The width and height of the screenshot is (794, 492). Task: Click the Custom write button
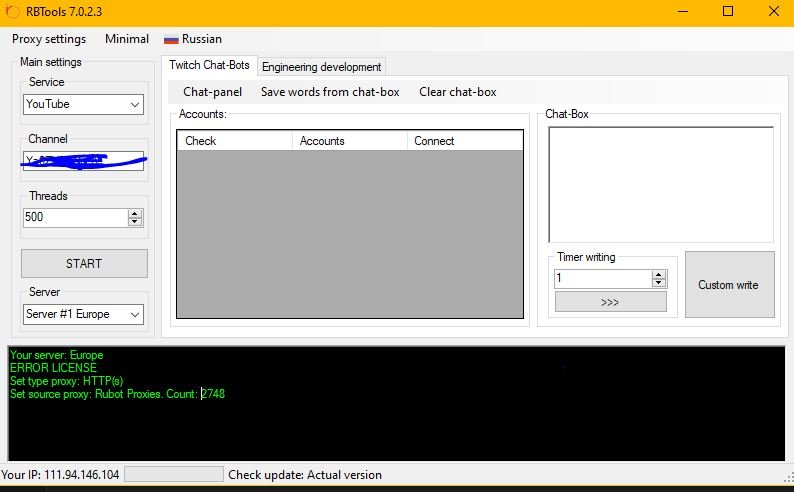pyautogui.click(x=728, y=285)
